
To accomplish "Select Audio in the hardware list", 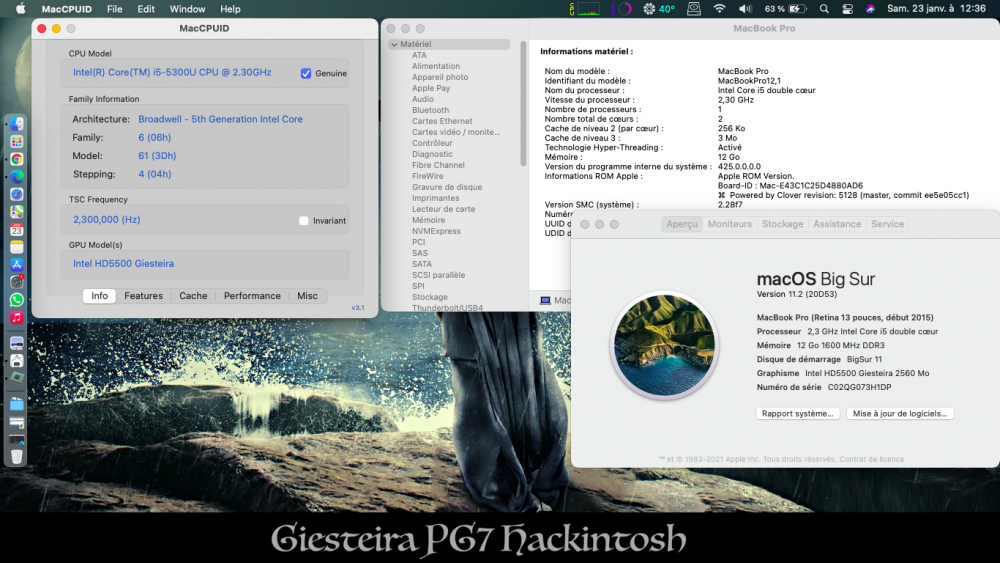I will tap(423, 99).
